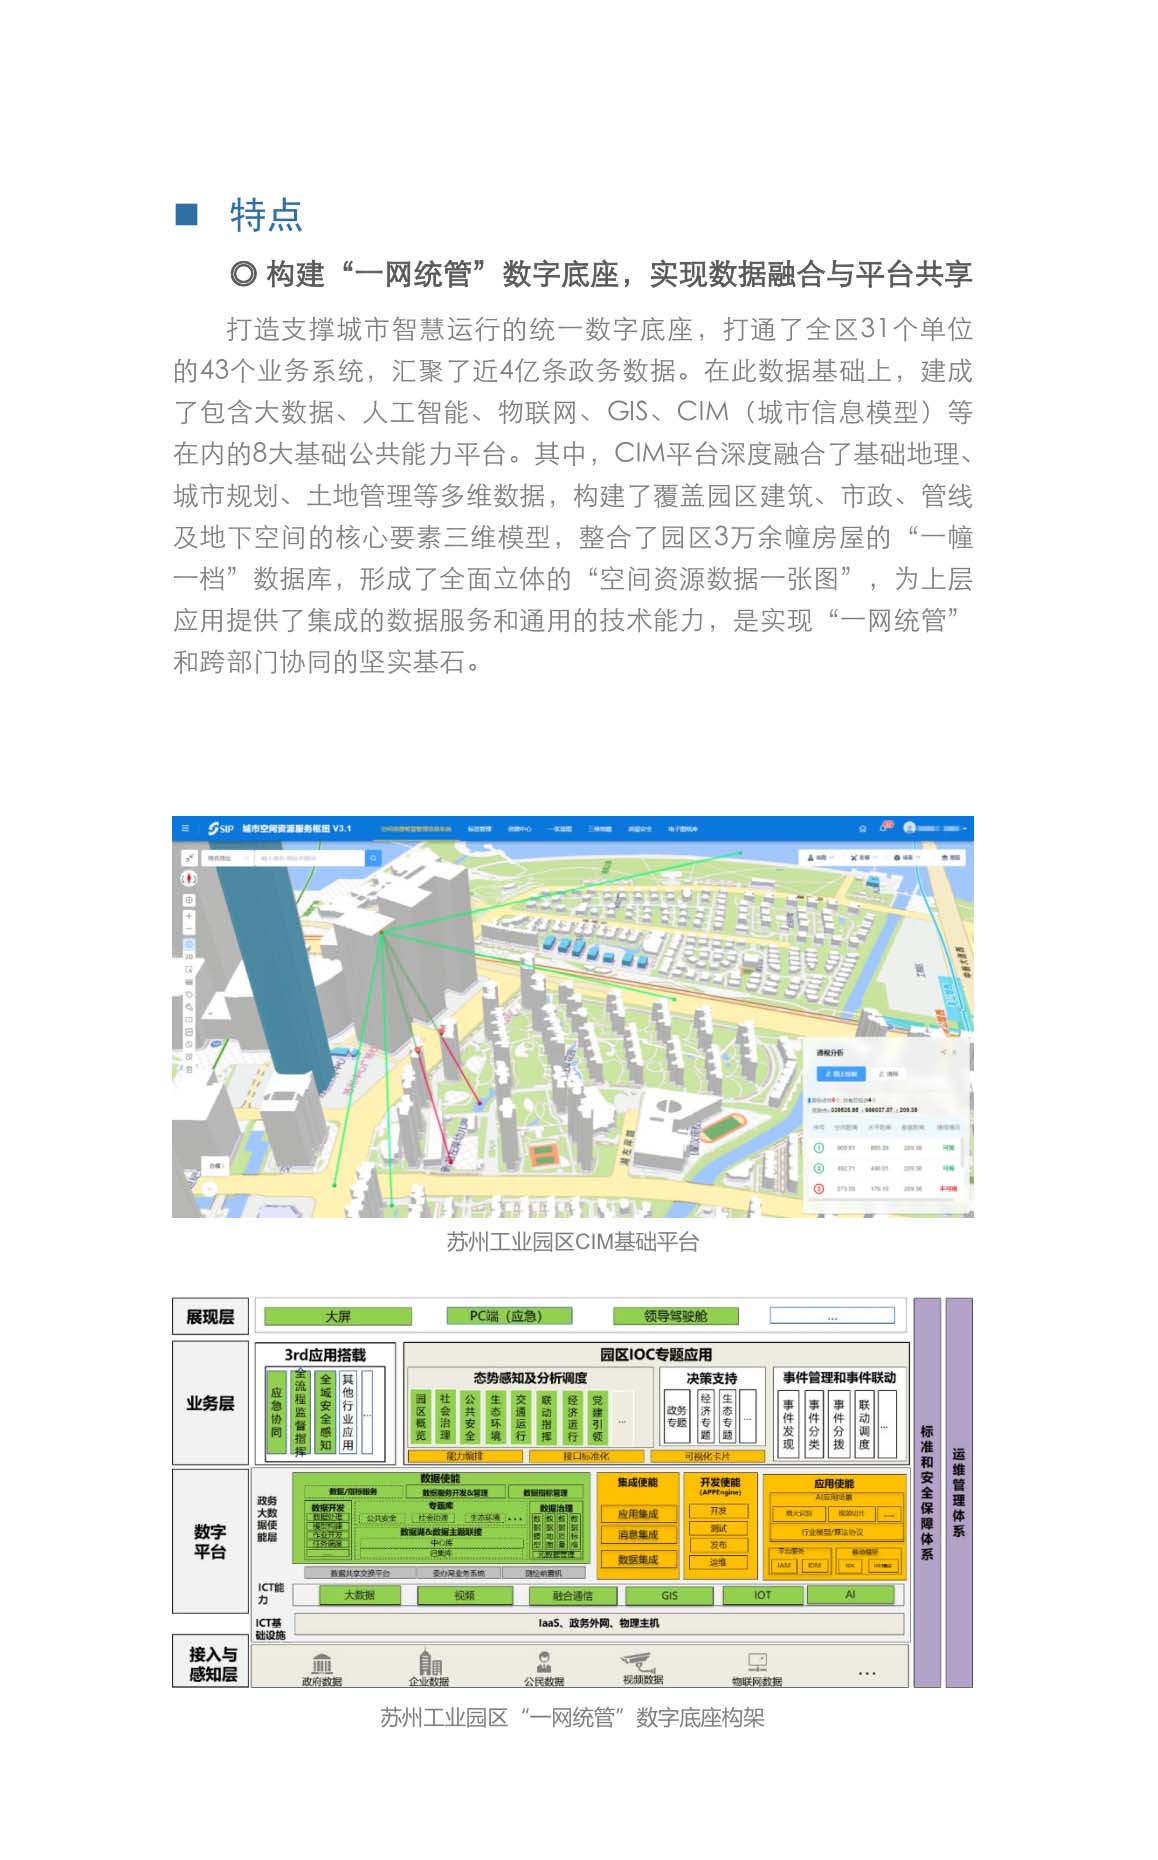The height and width of the screenshot is (1860, 1158).
Task: Click the zoom-in plus icon on the map toolbar
Action: [x=189, y=915]
